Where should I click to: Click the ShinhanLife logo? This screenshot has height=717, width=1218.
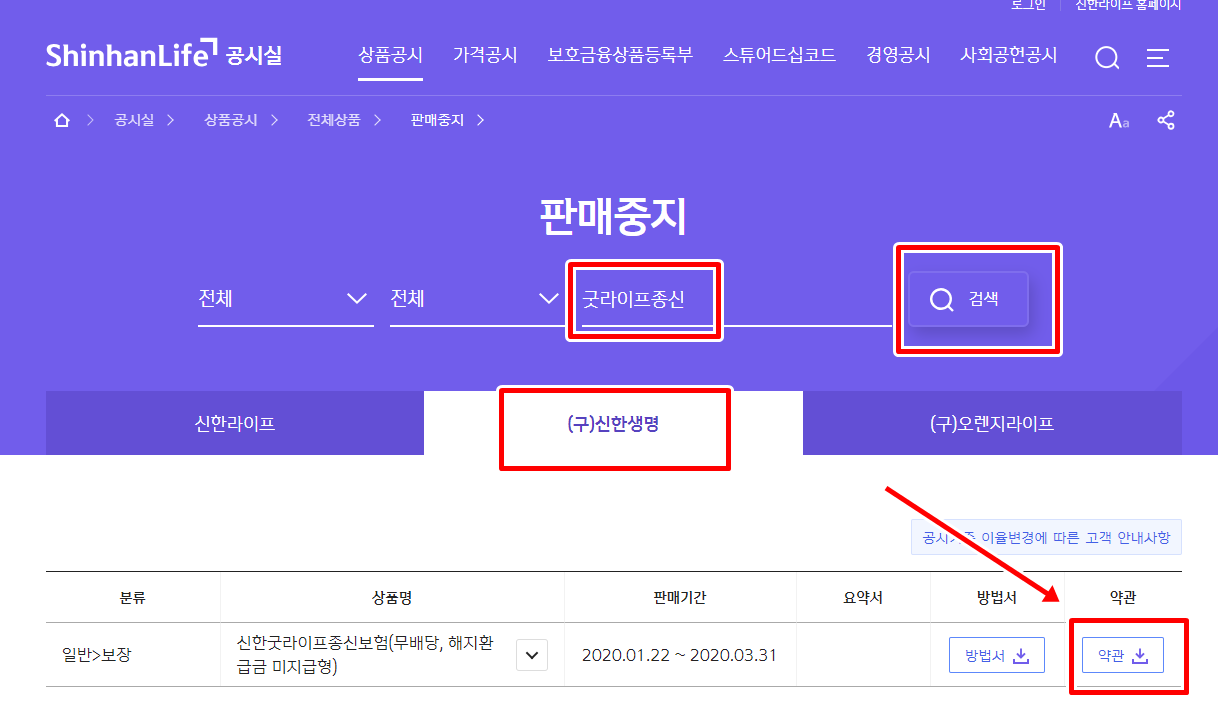tap(164, 54)
